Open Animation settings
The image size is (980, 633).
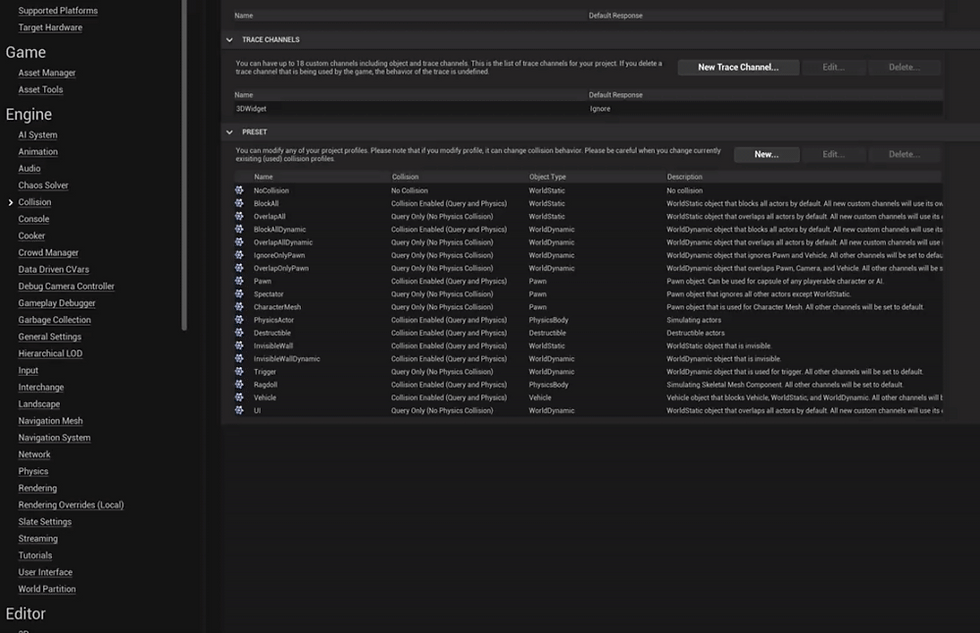38,152
